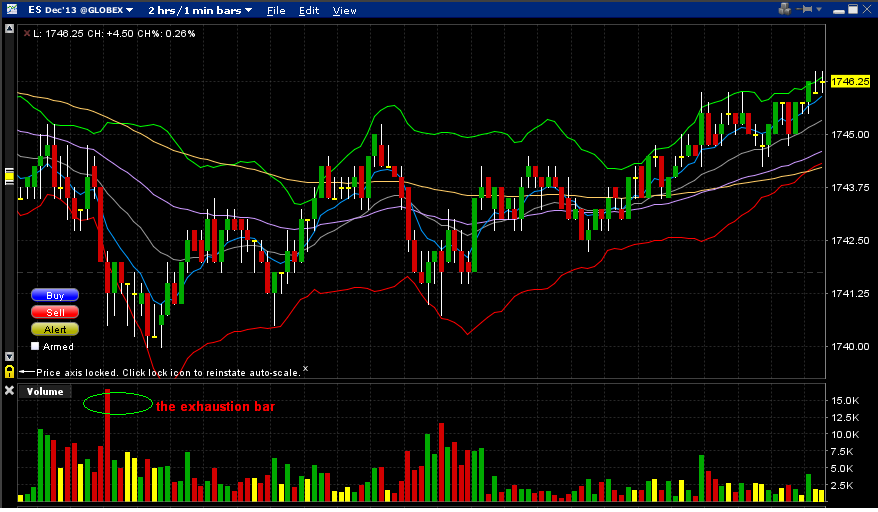Click the blue Buy button
Viewport: 878px width, 512px height.
pyautogui.click(x=55, y=295)
